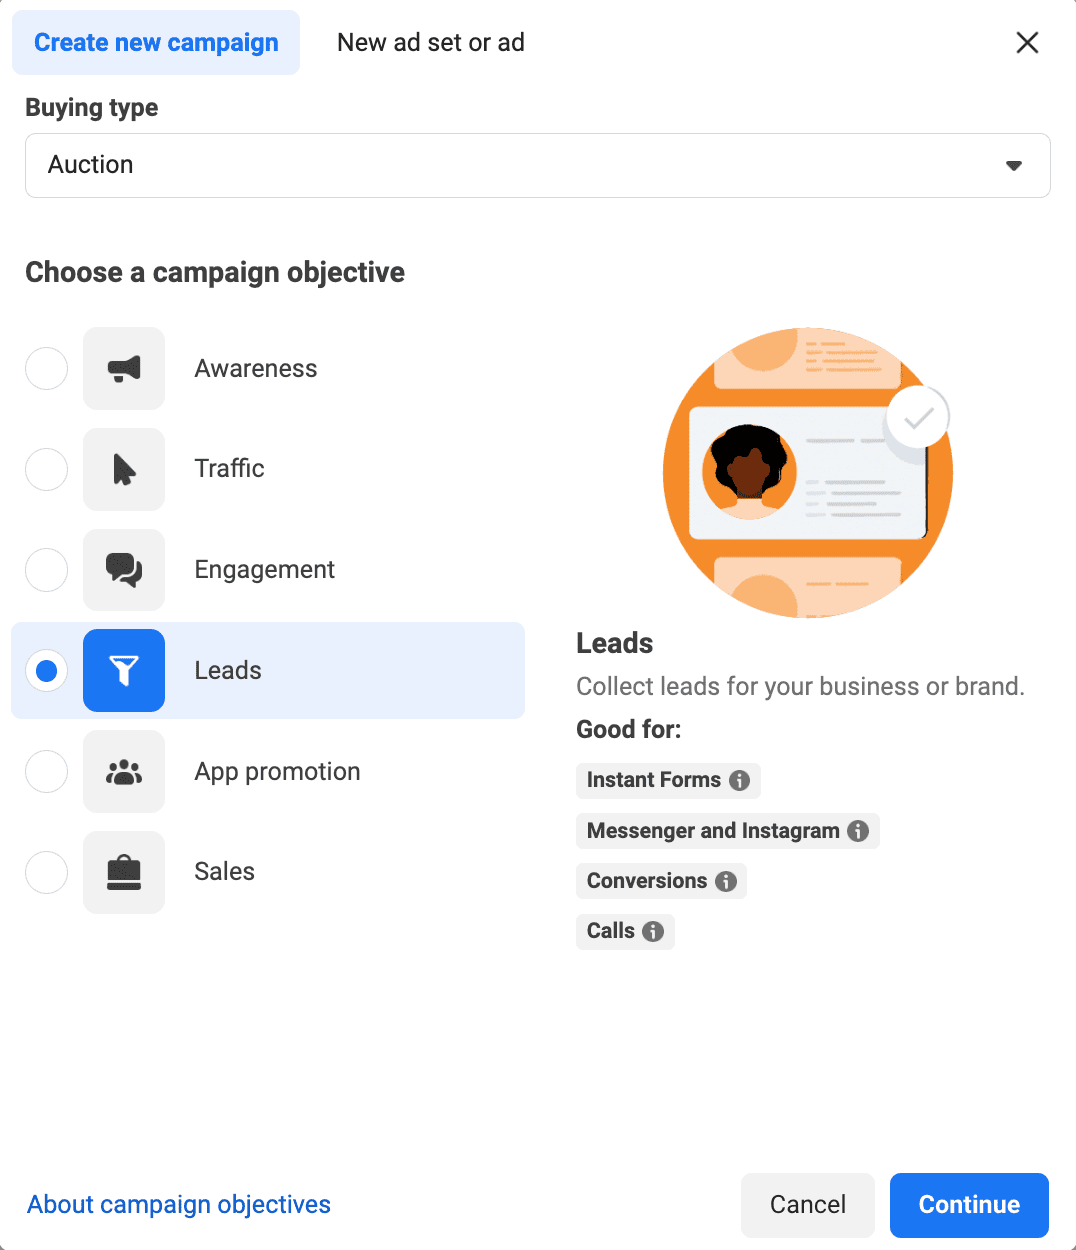Click the Buying type label
Screen dimensions: 1076x1250
click(x=92, y=108)
